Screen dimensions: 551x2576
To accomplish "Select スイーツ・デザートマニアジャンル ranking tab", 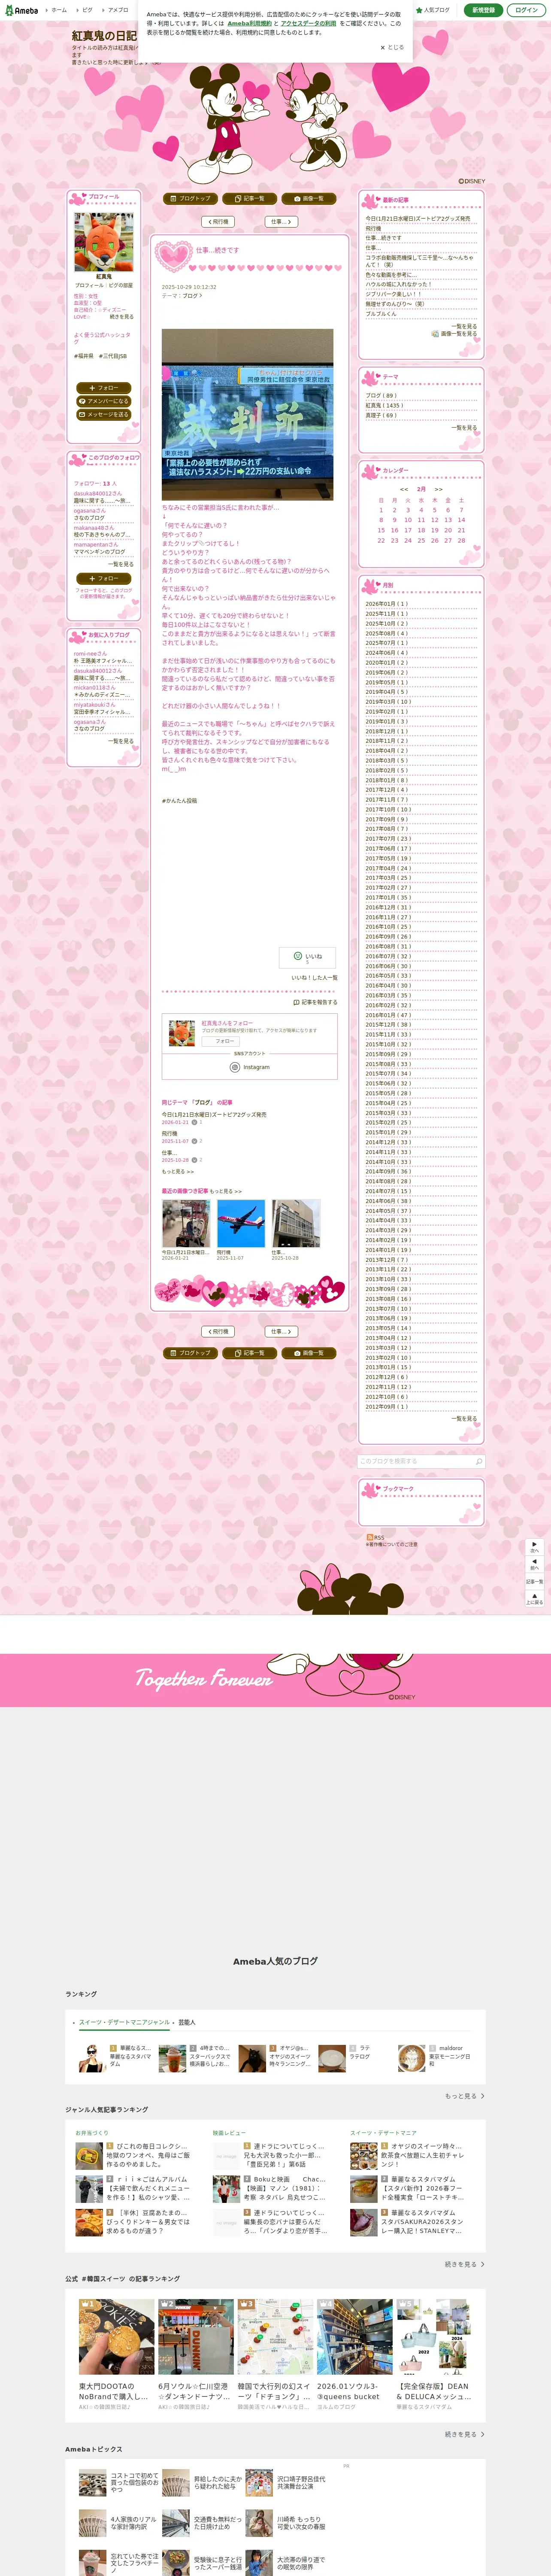I will tap(124, 2022).
